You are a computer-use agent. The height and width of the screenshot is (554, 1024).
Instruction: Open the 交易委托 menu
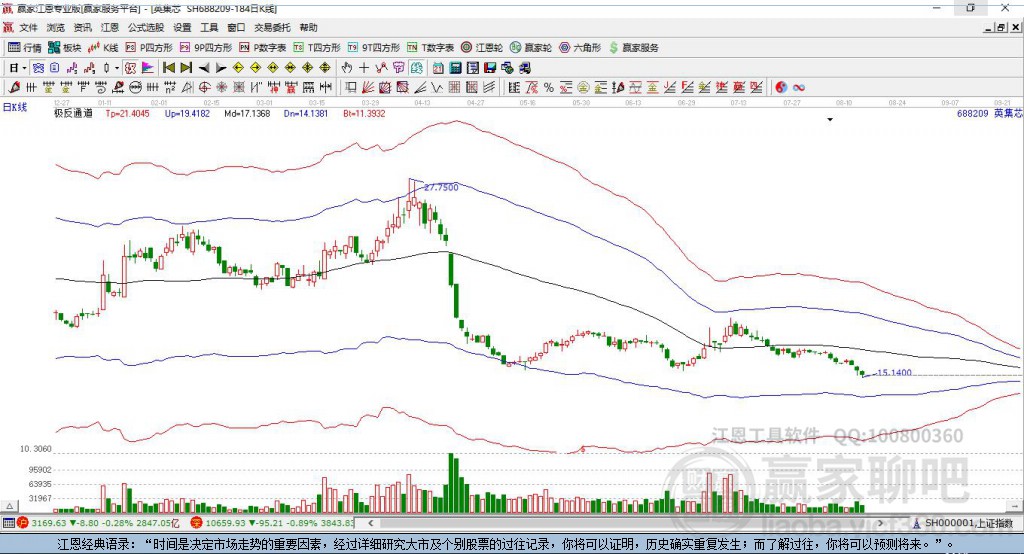[272, 27]
